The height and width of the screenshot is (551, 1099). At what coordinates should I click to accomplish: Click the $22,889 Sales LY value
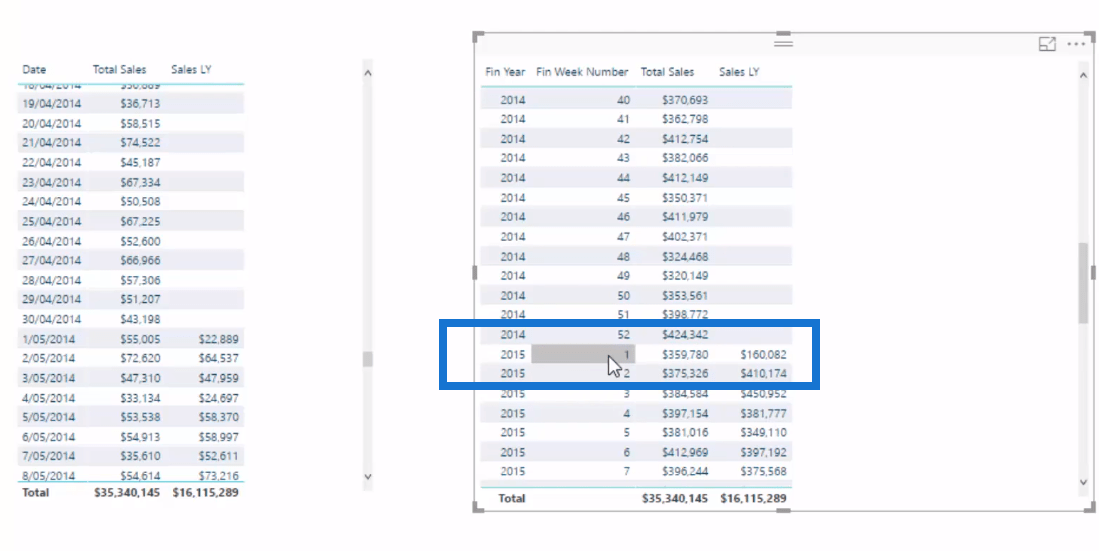219,339
